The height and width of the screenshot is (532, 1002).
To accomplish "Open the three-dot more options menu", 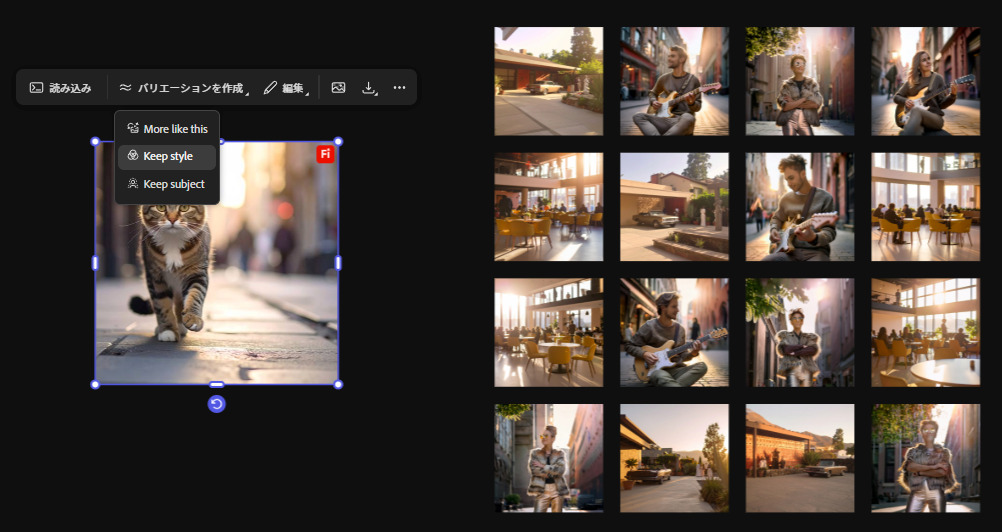I will click(x=399, y=88).
